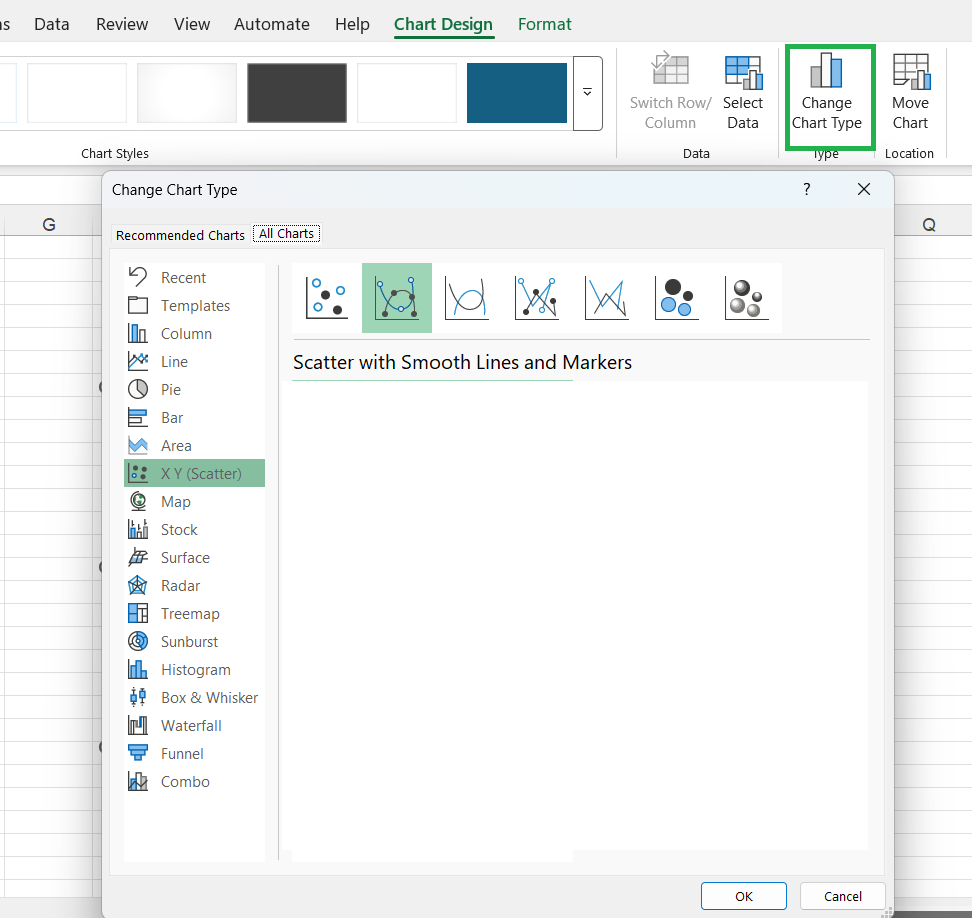Open the Automate ribbon tab

tap(272, 24)
